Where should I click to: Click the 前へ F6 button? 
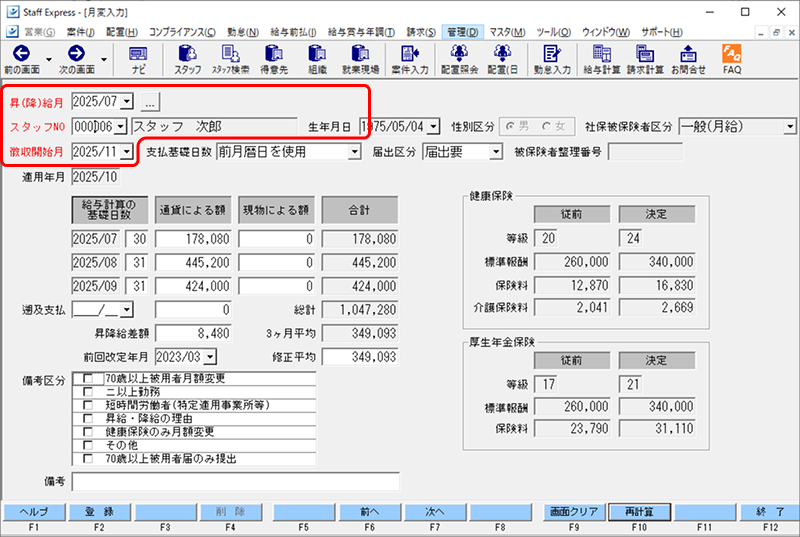[370, 512]
